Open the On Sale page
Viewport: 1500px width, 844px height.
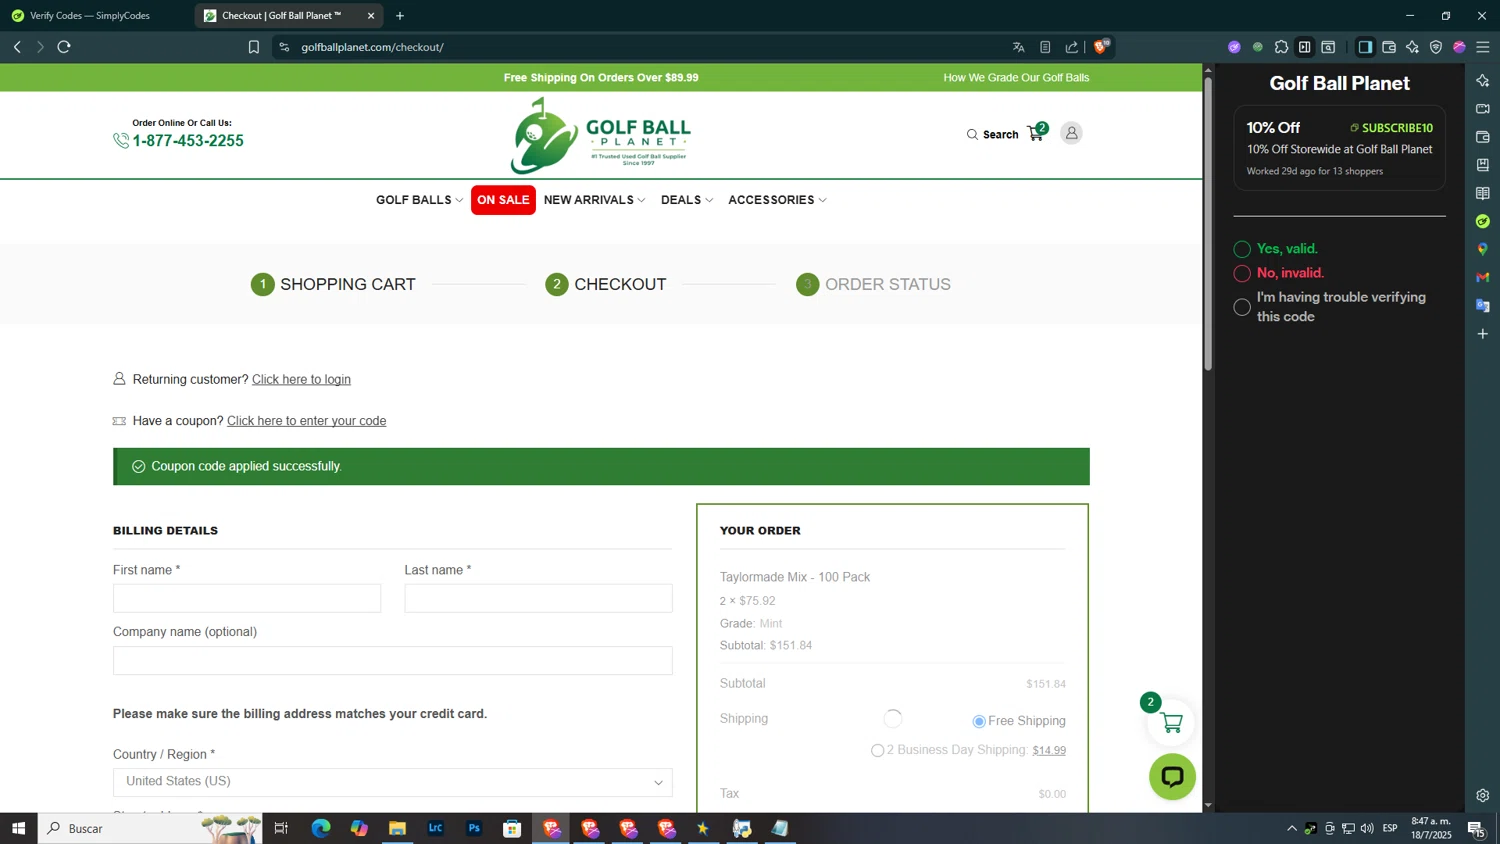click(x=503, y=200)
